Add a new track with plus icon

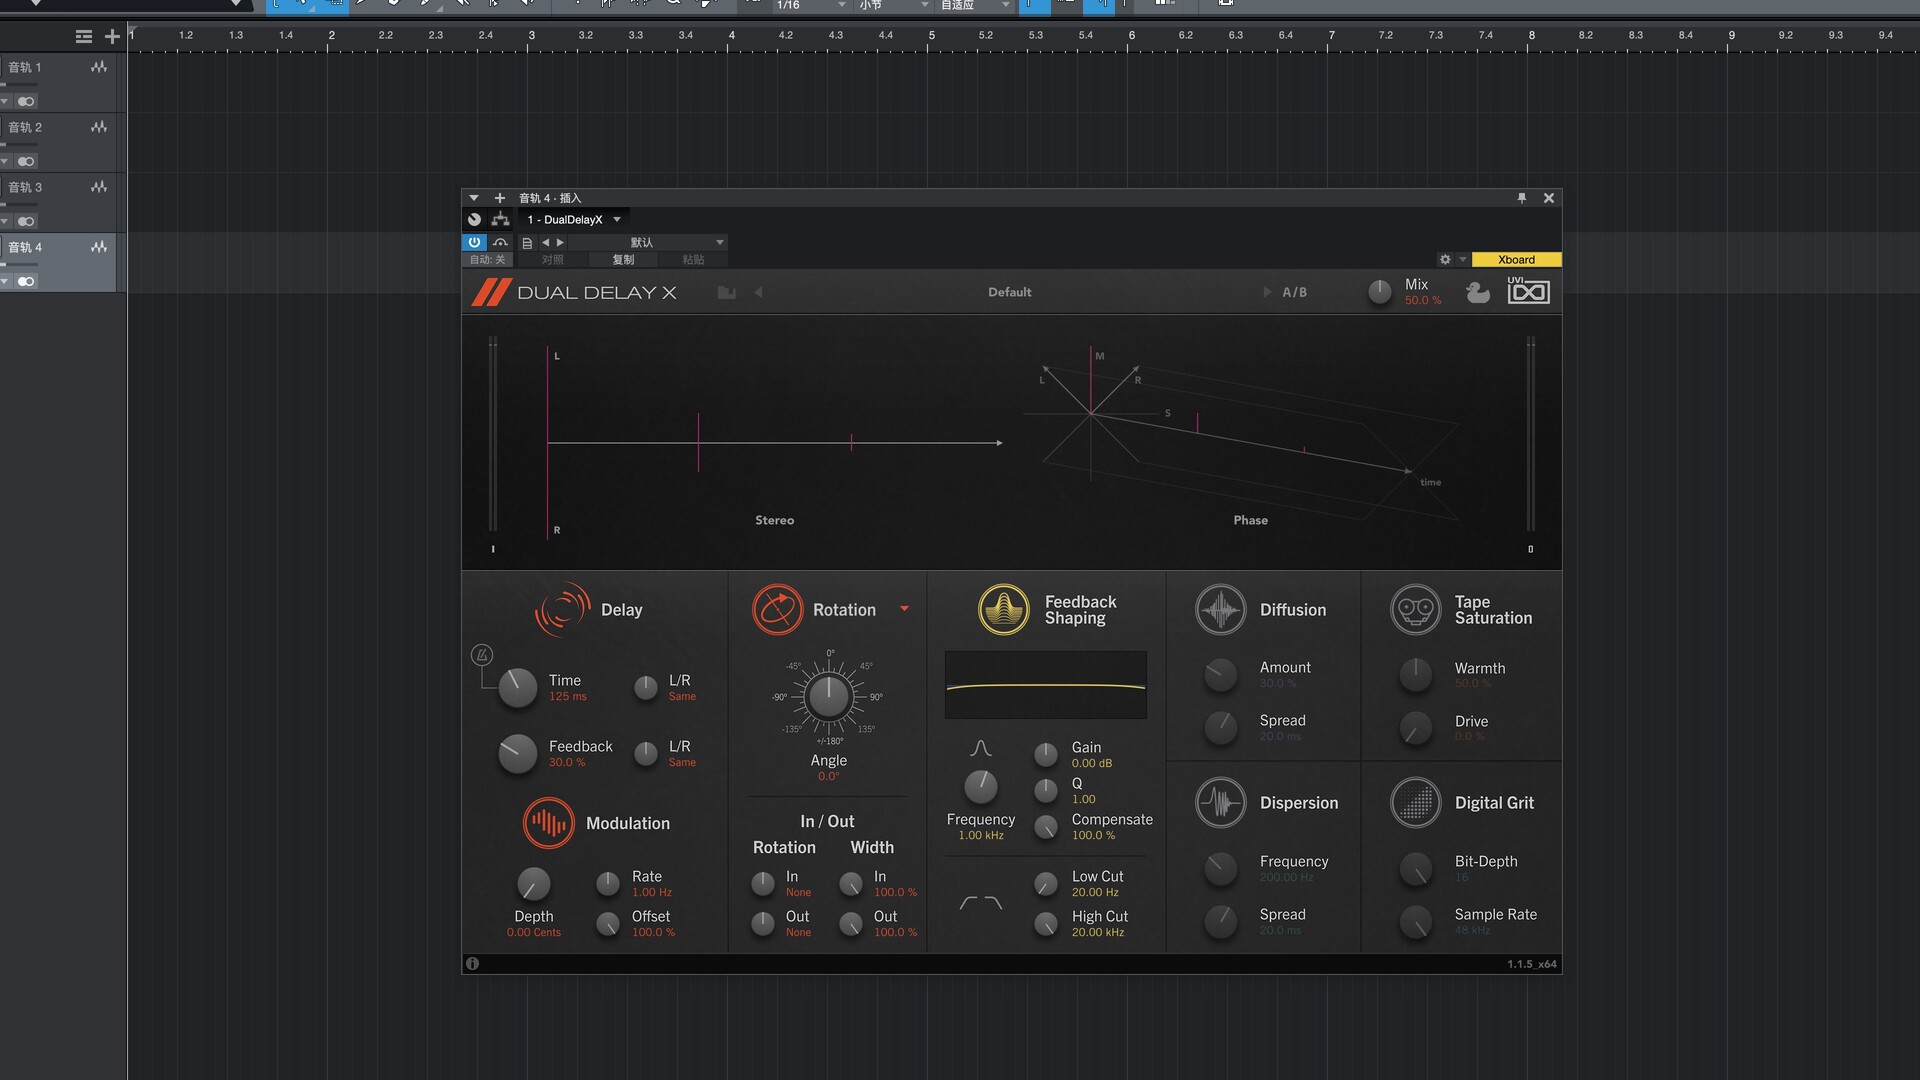click(112, 37)
